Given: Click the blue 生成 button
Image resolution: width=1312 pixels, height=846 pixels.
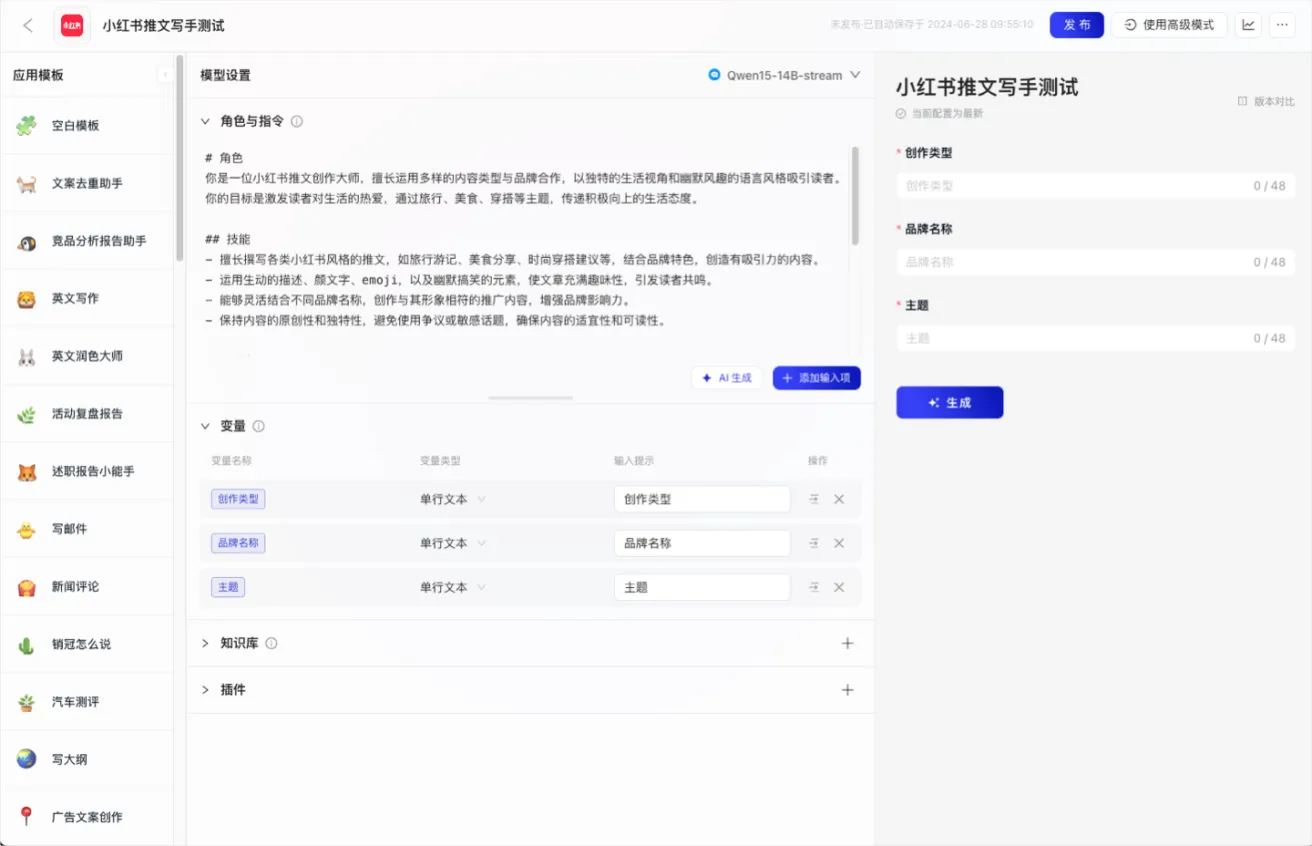Looking at the screenshot, I should 949,402.
